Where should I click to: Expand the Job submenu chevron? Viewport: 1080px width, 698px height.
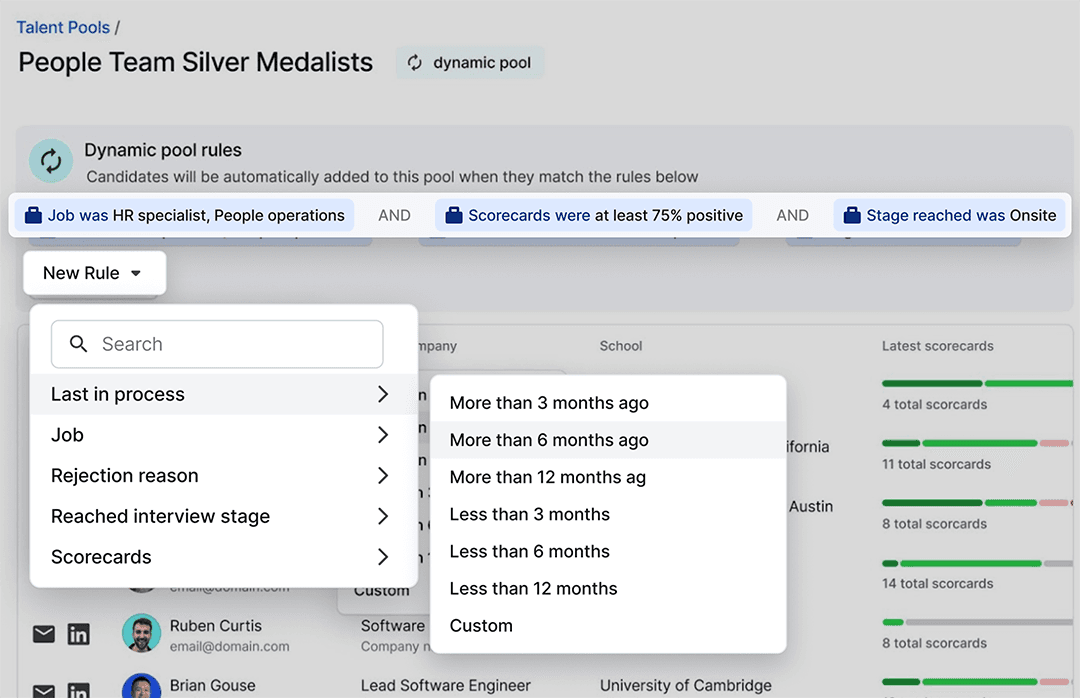point(383,435)
